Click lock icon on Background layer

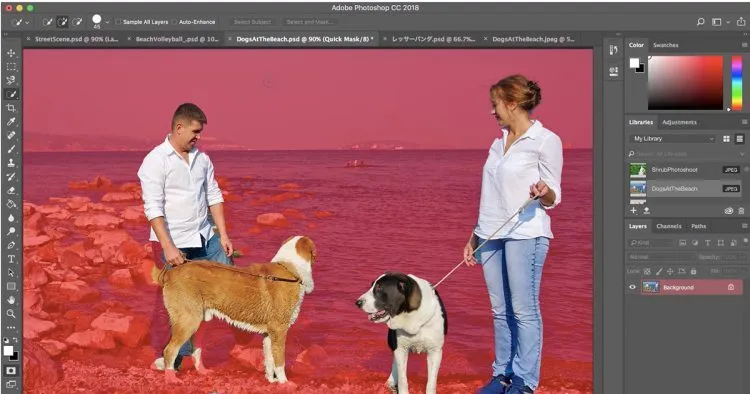pyautogui.click(x=731, y=287)
